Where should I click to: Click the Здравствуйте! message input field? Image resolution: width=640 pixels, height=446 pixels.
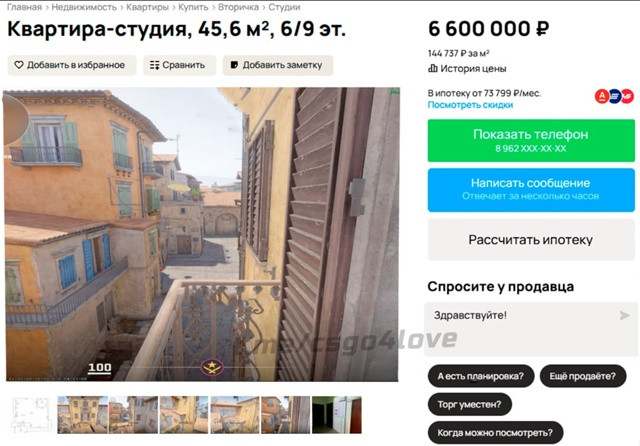(531, 329)
